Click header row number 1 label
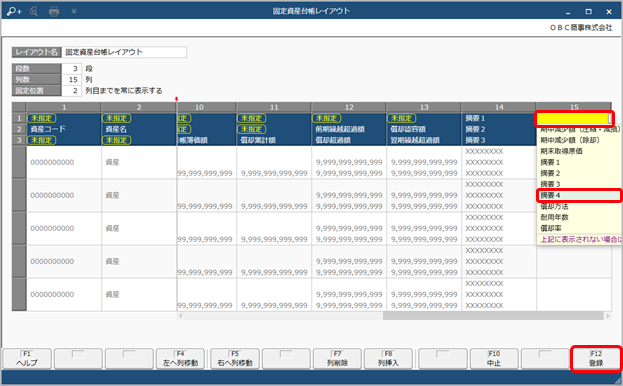This screenshot has width=623, height=386. click(19, 118)
